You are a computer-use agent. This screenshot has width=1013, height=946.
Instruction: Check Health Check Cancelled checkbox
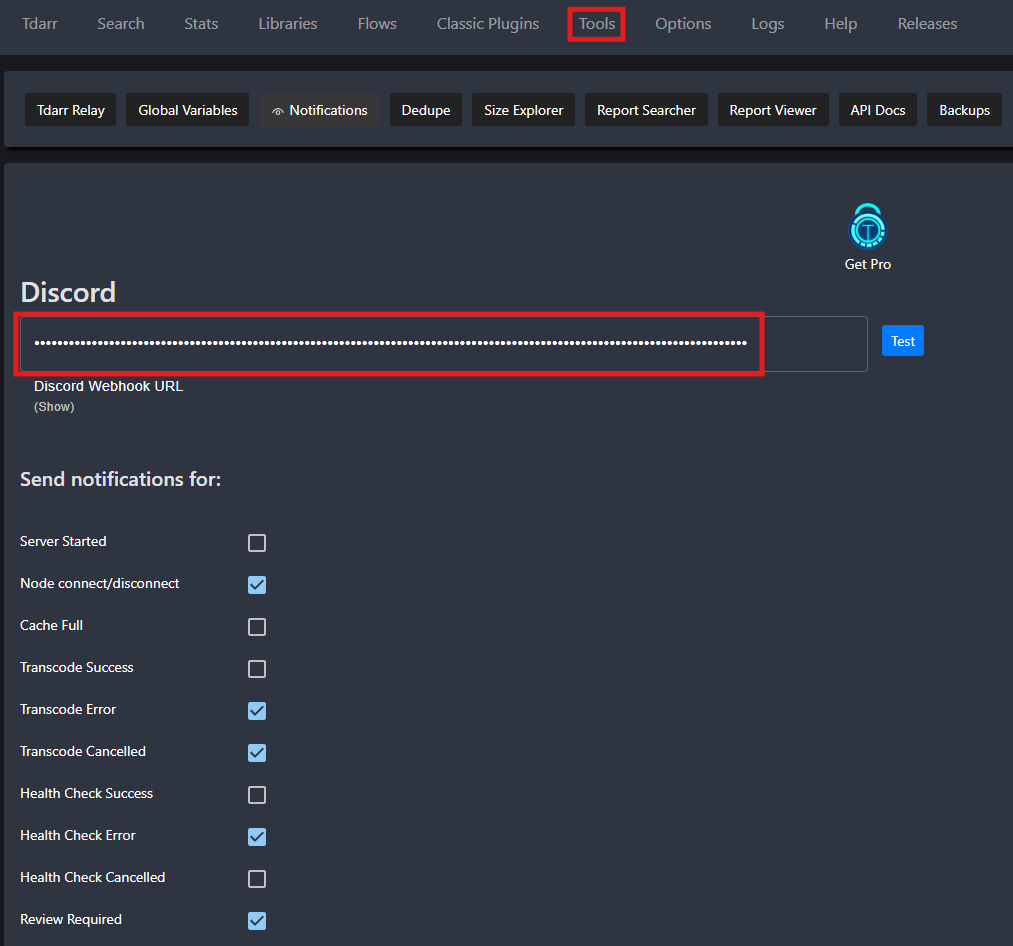coord(256,879)
